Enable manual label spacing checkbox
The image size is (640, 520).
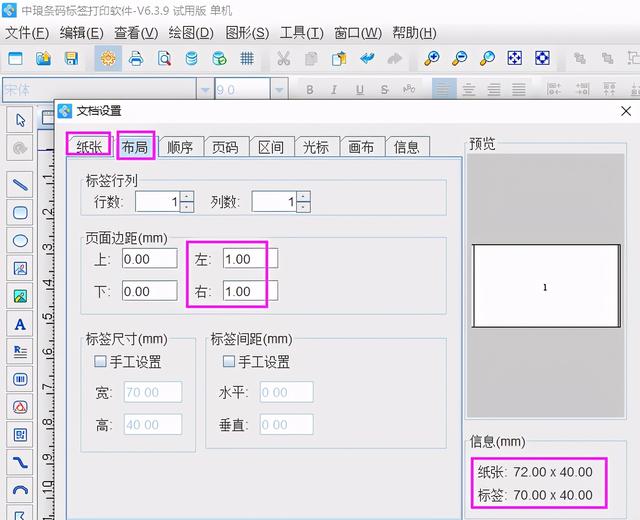[x=229, y=361]
